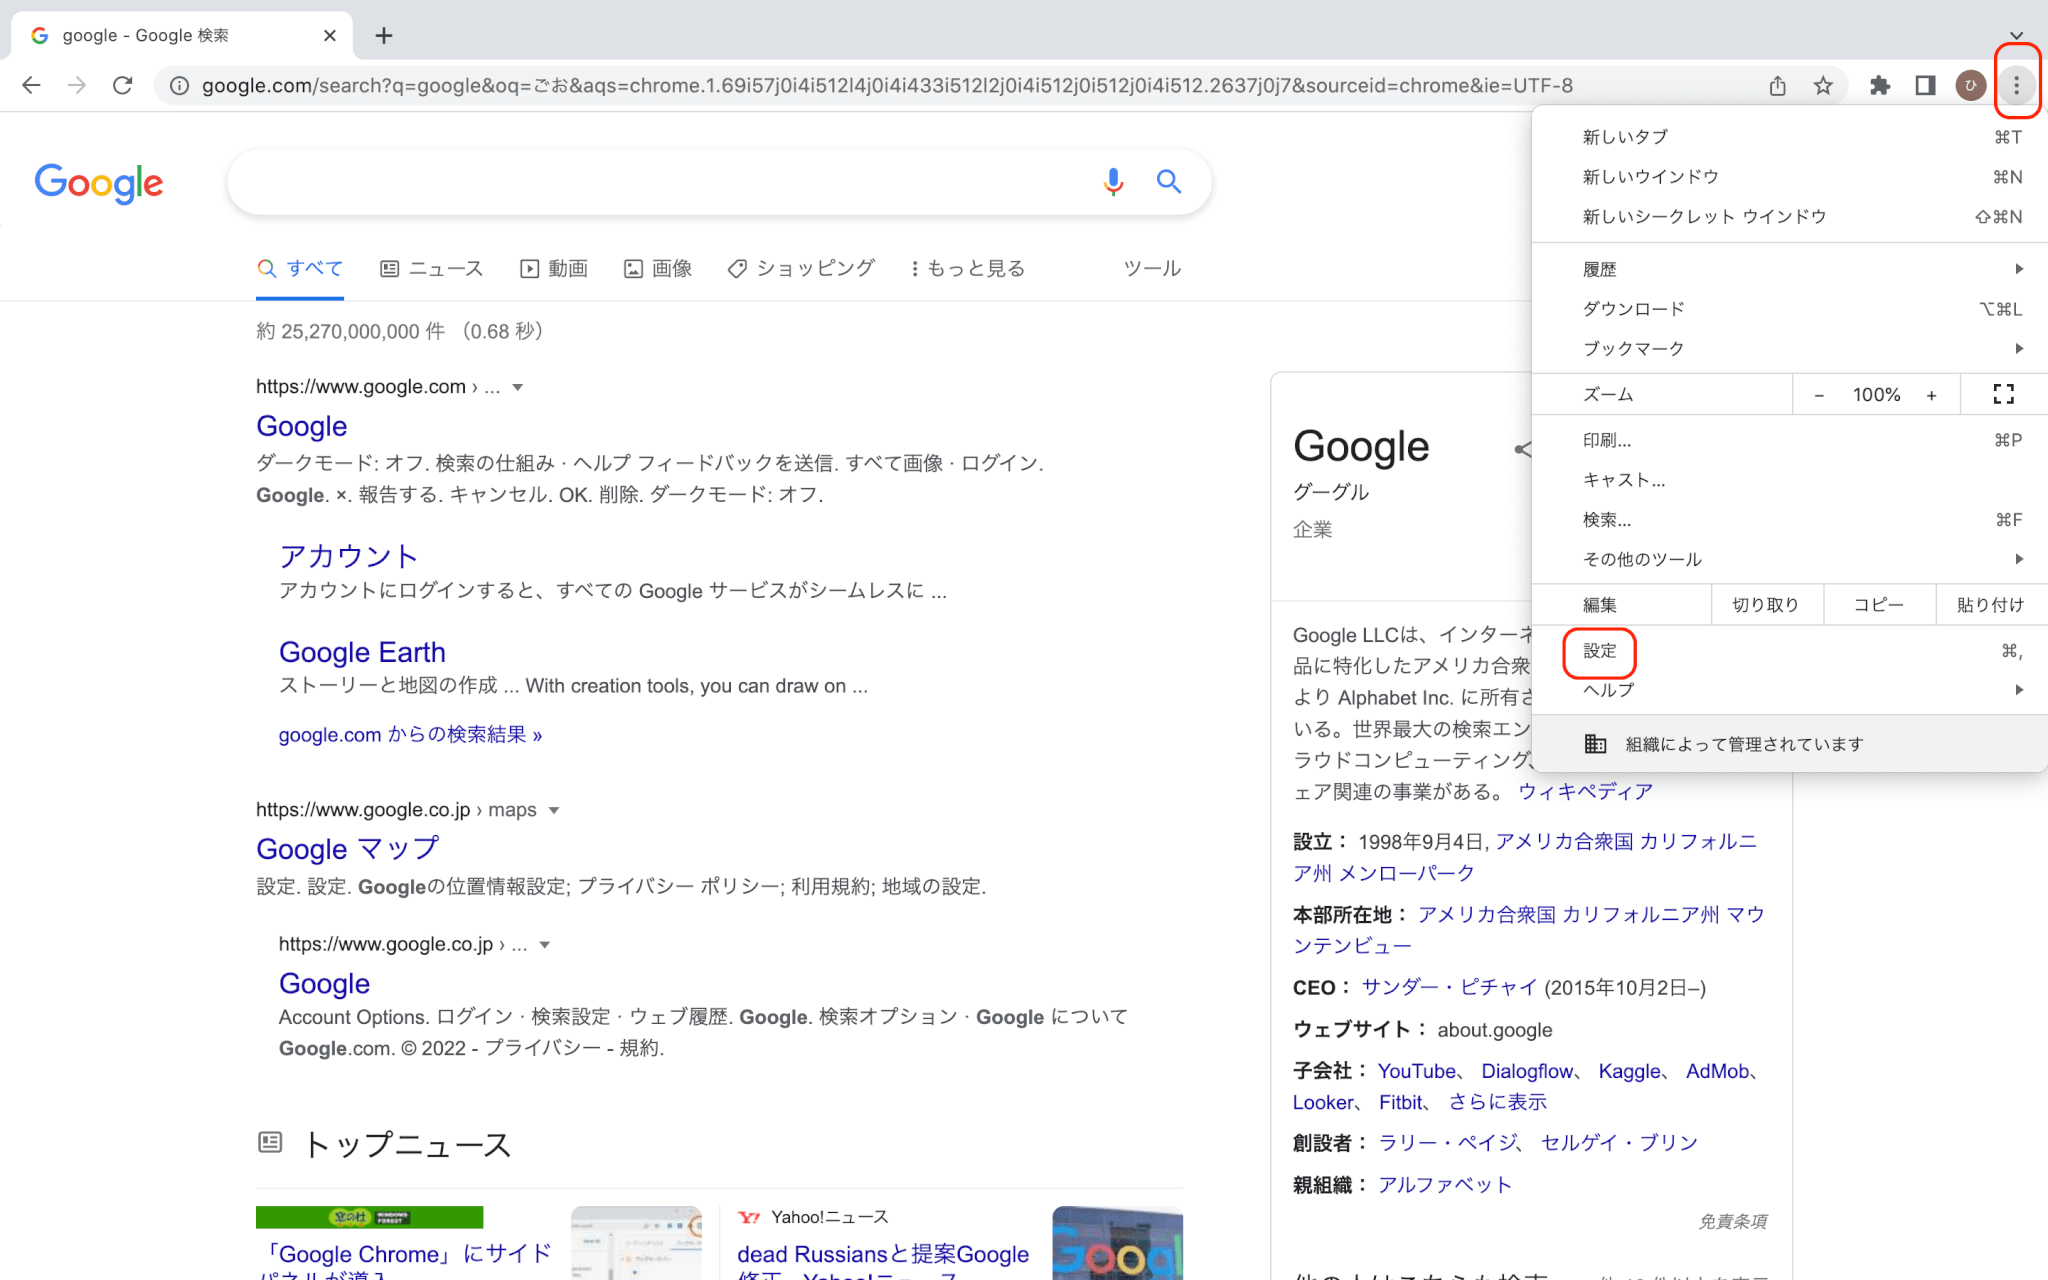
Task: Open the dropdown arrow next to google.com result
Action: coord(518,387)
